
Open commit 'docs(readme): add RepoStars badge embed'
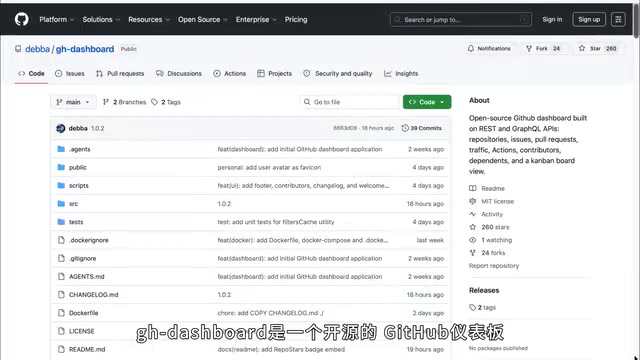click(x=281, y=349)
